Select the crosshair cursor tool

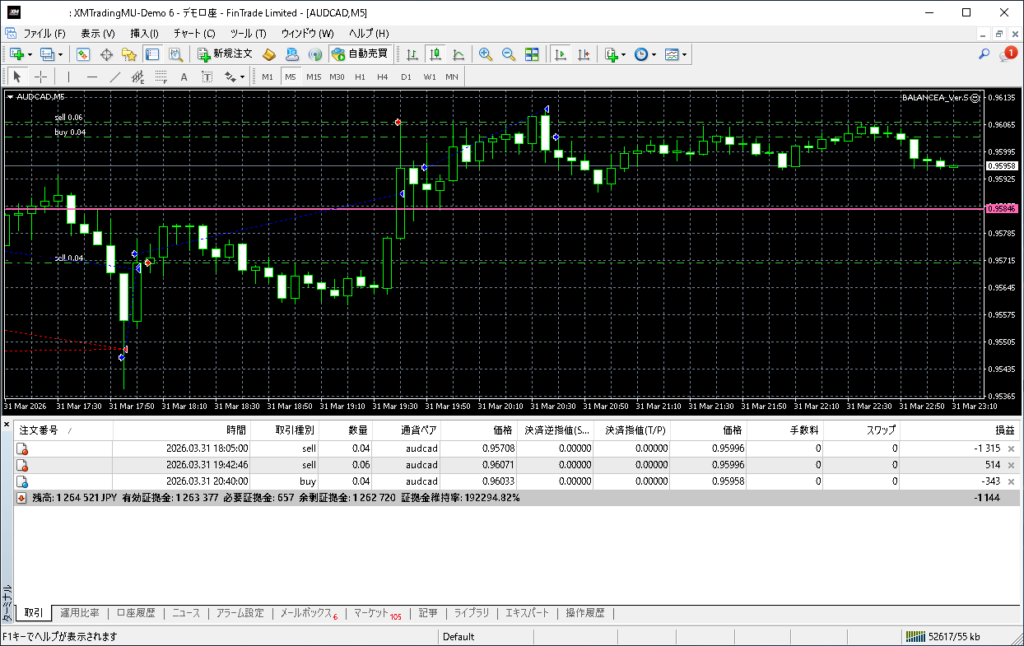coord(41,77)
